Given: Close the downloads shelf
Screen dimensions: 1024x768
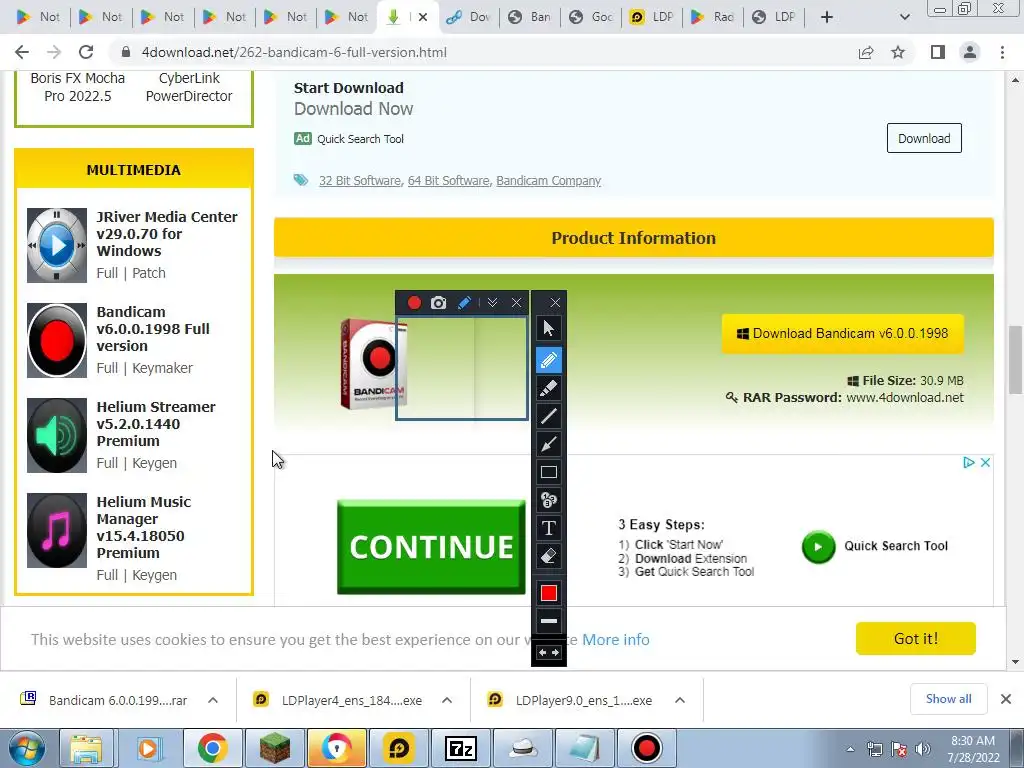Looking at the screenshot, I should pyautogui.click(x=1006, y=699).
